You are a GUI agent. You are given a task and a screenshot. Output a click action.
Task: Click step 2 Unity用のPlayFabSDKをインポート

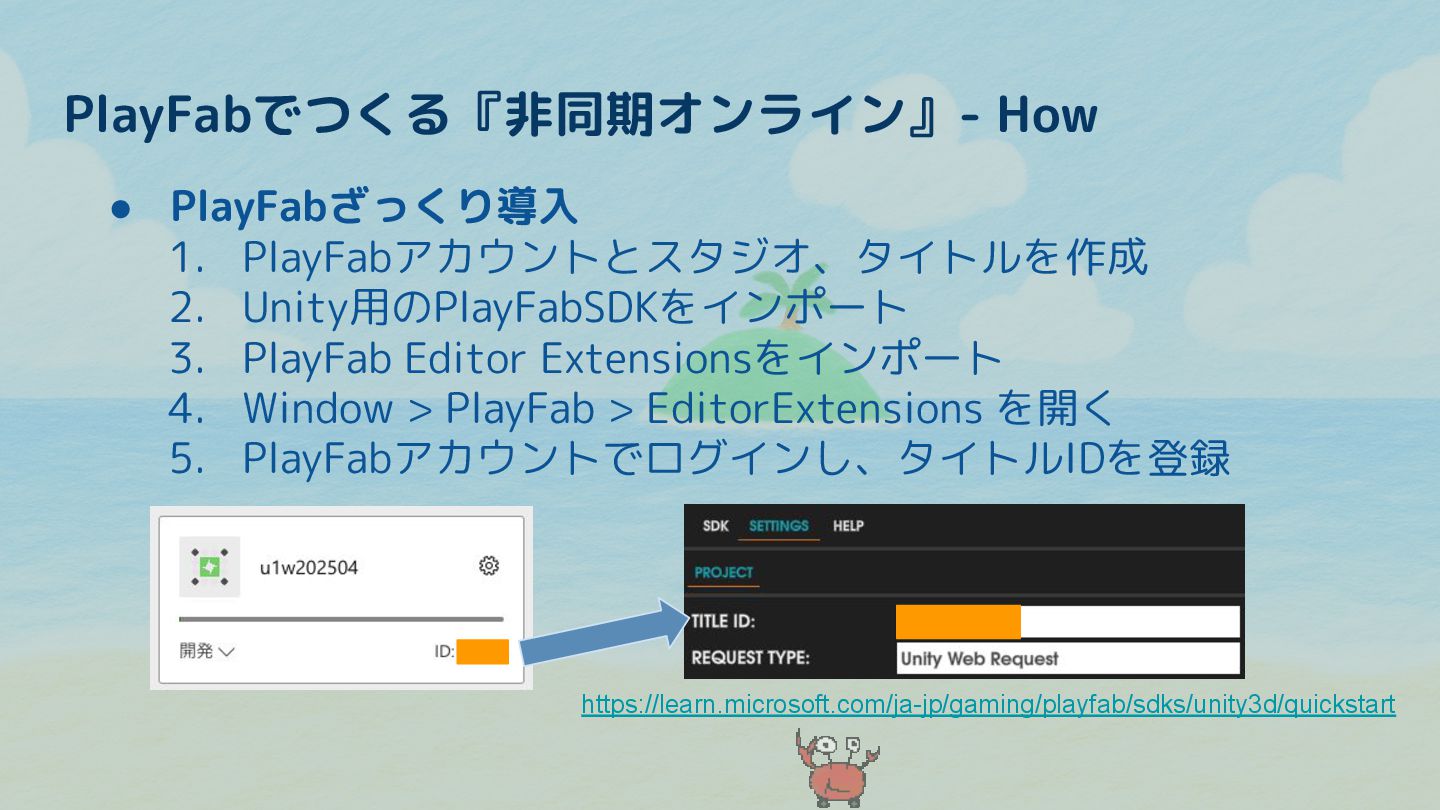tap(575, 308)
